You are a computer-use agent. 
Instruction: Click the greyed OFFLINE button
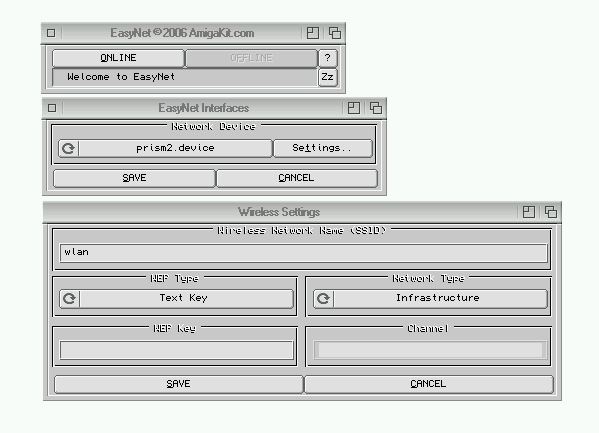(251, 58)
